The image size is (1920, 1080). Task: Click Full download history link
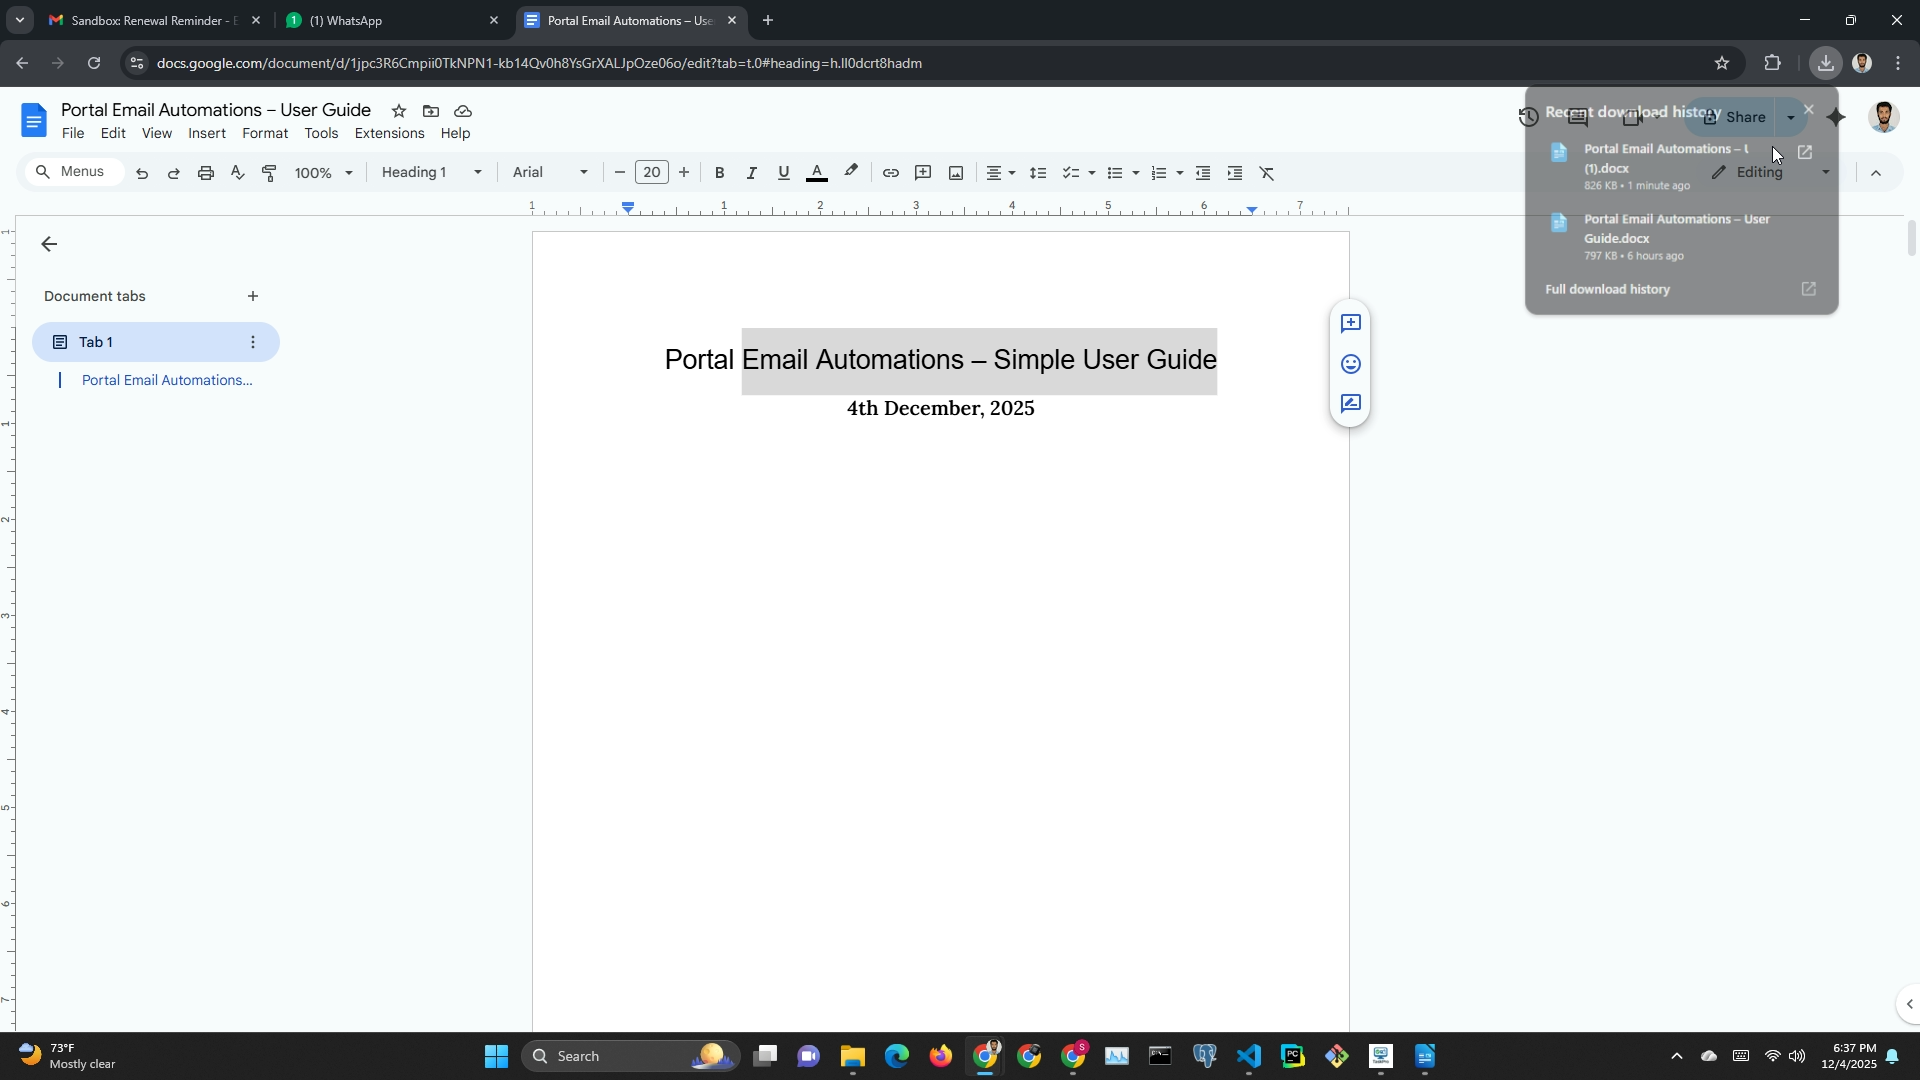pos(1607,289)
